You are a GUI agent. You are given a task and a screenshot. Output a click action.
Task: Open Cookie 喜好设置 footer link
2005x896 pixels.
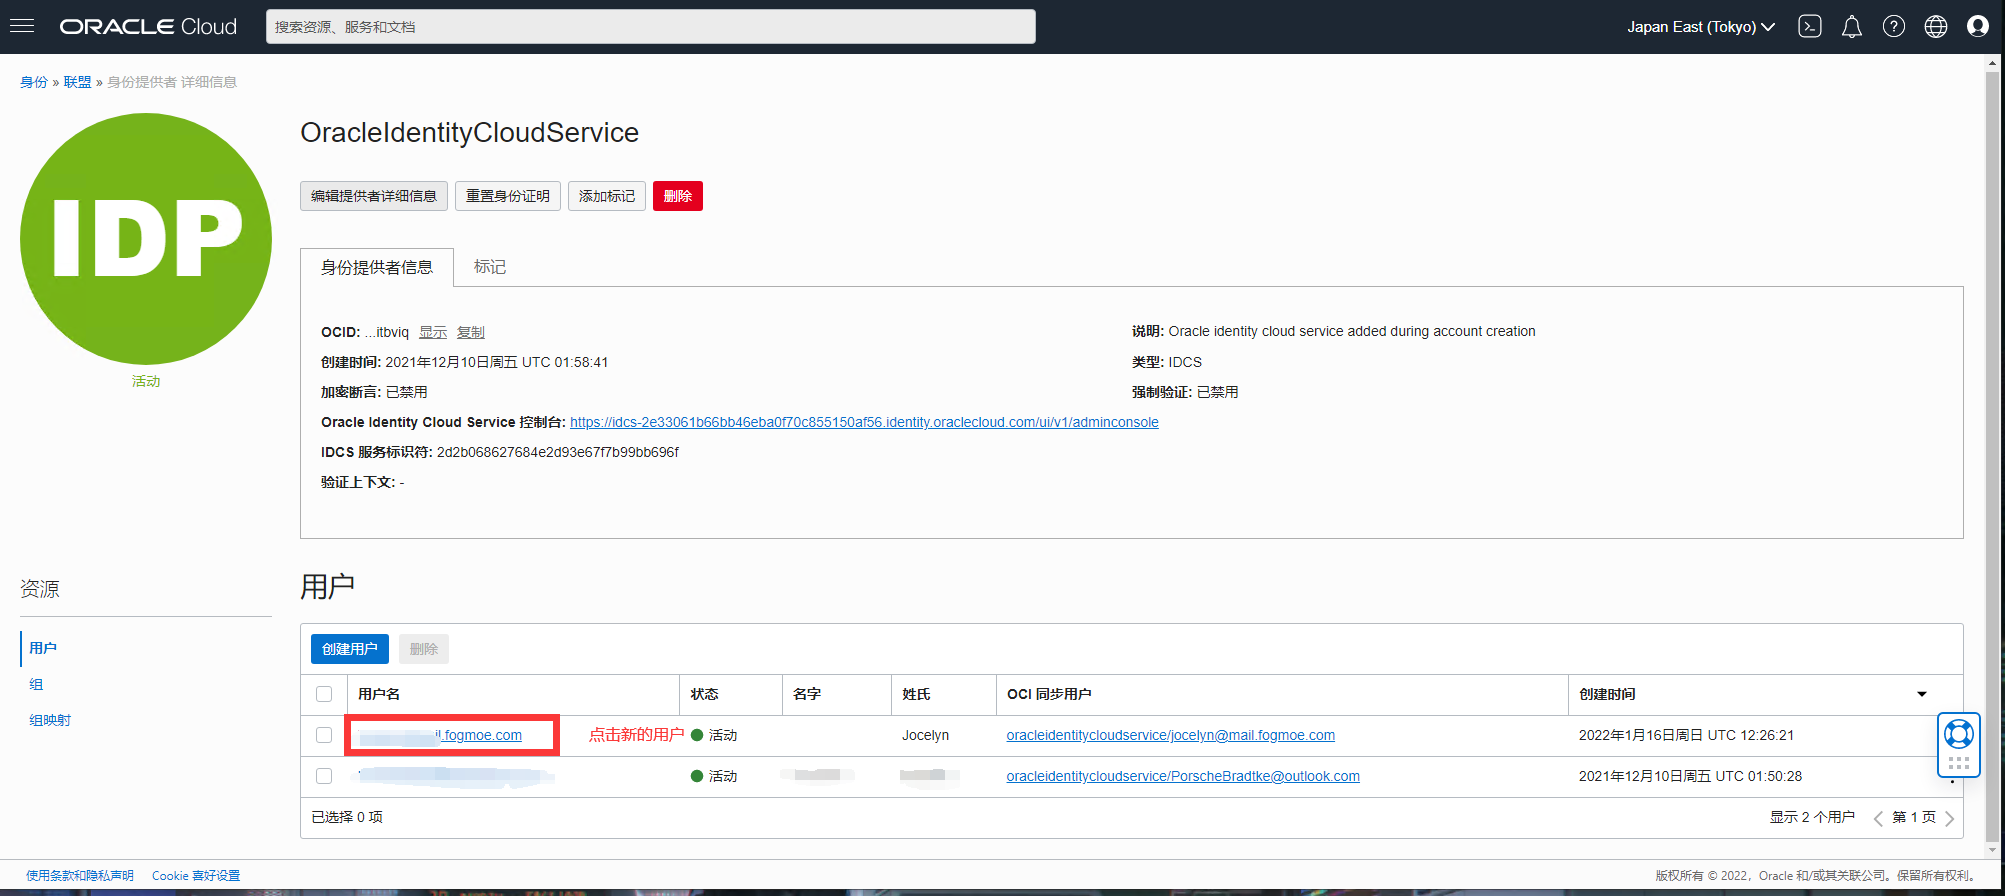pos(196,875)
